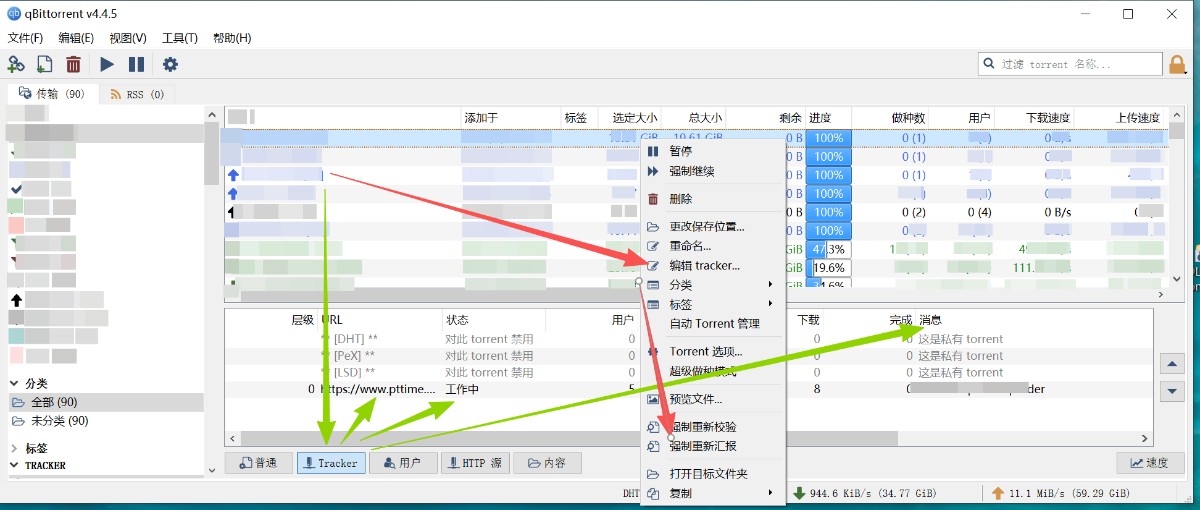
Task: Select 更改保存位置... from context menu
Action: [712, 227]
